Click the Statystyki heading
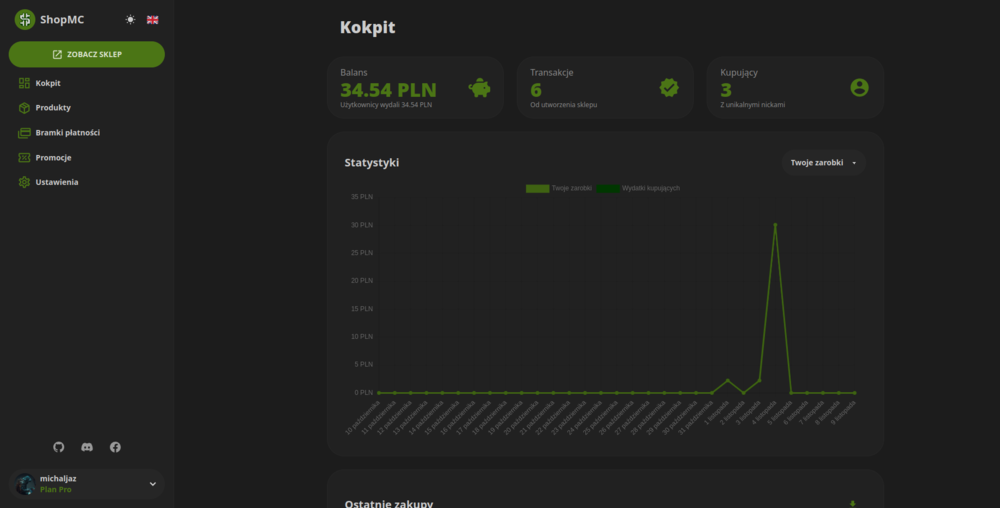This screenshot has width=1000, height=508. tap(372, 163)
